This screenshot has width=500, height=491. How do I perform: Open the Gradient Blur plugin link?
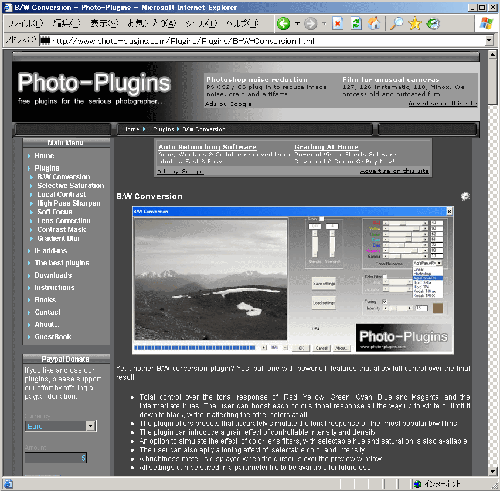point(58,238)
